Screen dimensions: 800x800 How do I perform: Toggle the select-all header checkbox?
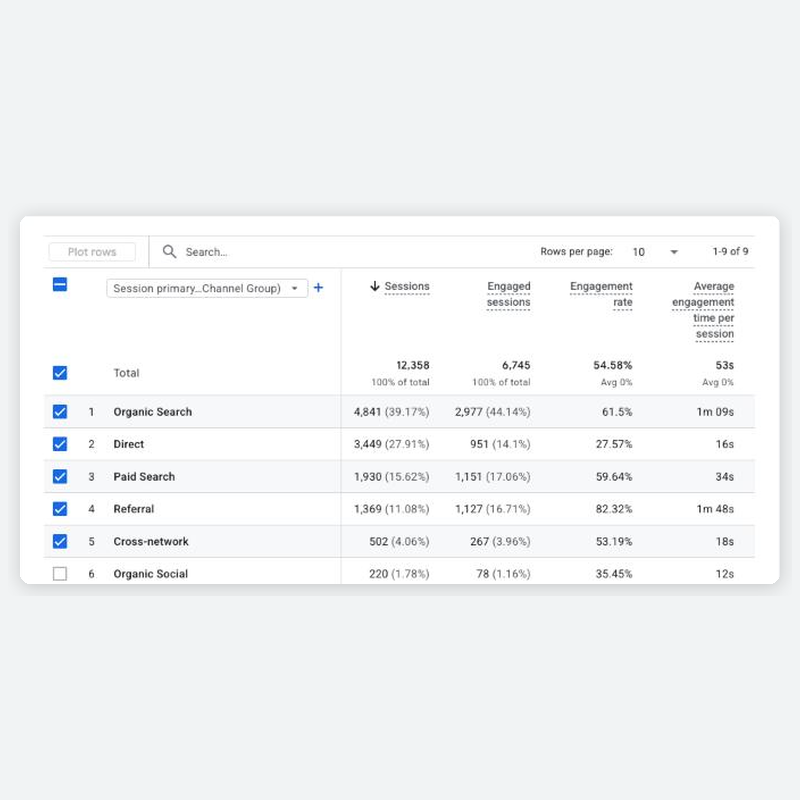click(60, 284)
